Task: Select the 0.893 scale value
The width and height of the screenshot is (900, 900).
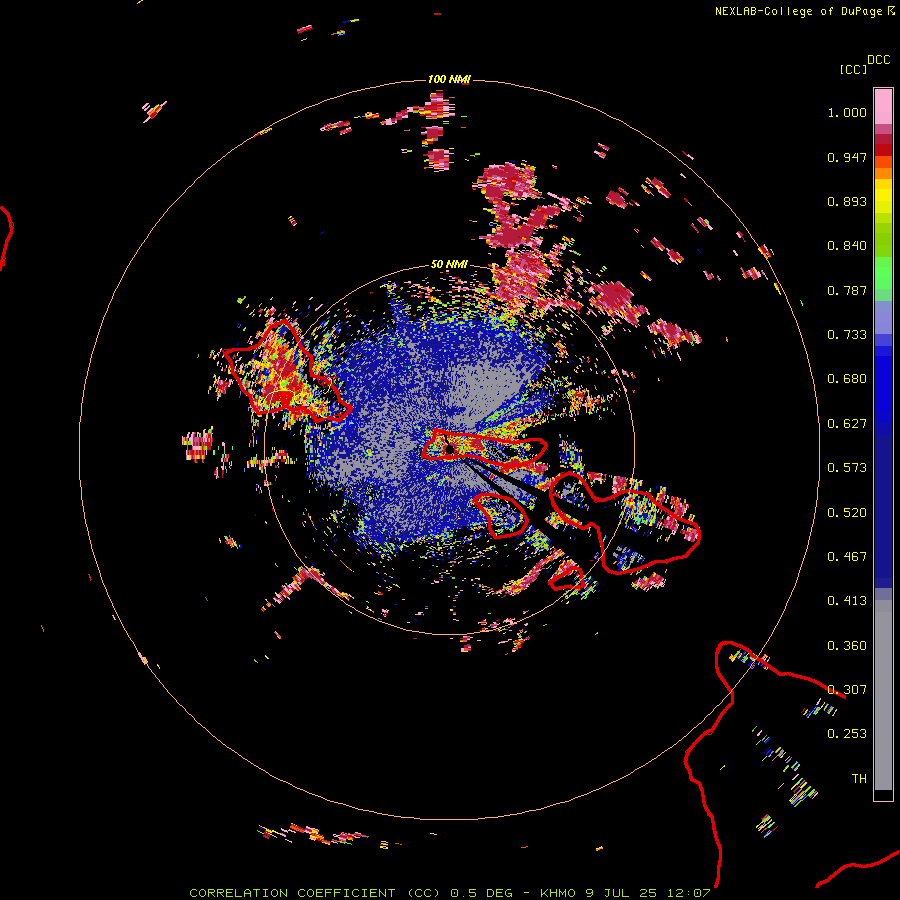Action: tap(847, 201)
